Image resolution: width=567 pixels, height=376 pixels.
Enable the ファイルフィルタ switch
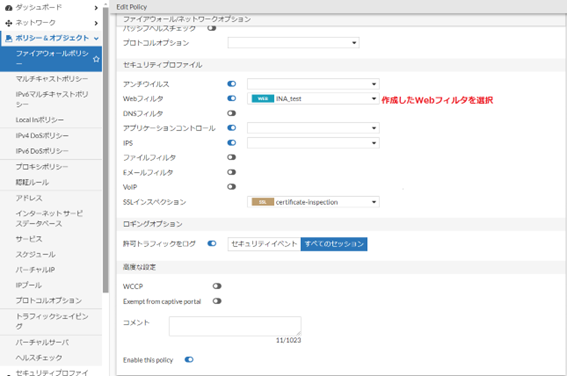click(231, 157)
